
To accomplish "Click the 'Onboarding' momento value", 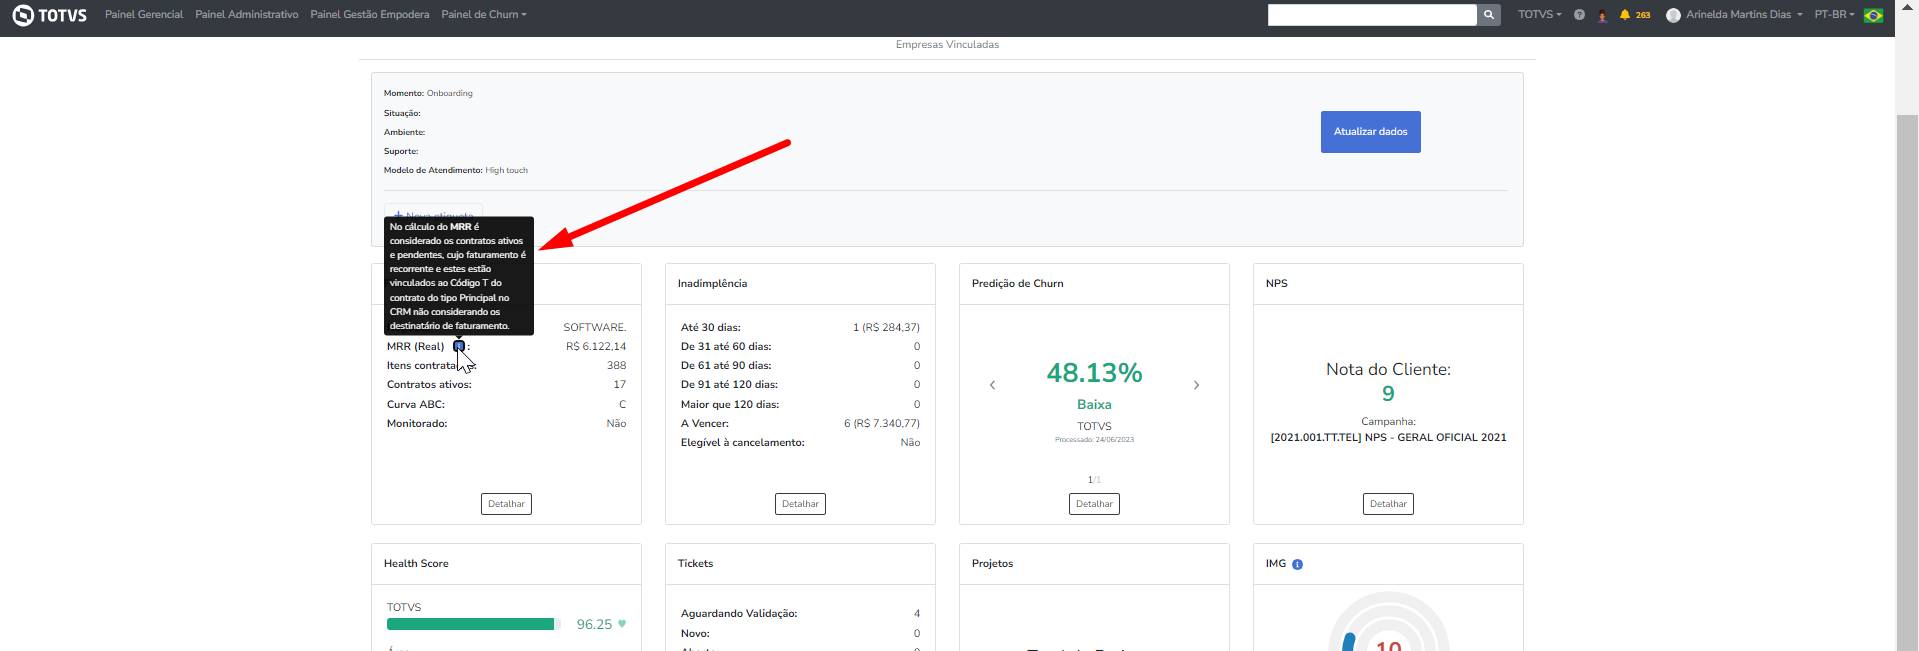I will (x=450, y=94).
